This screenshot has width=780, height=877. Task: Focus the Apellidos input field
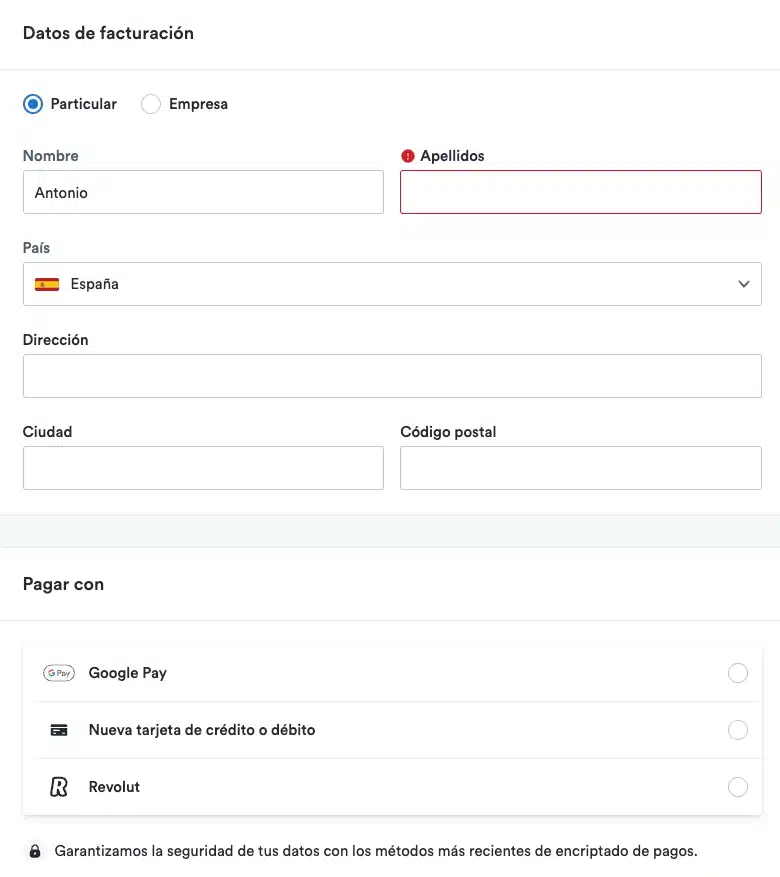(x=580, y=191)
